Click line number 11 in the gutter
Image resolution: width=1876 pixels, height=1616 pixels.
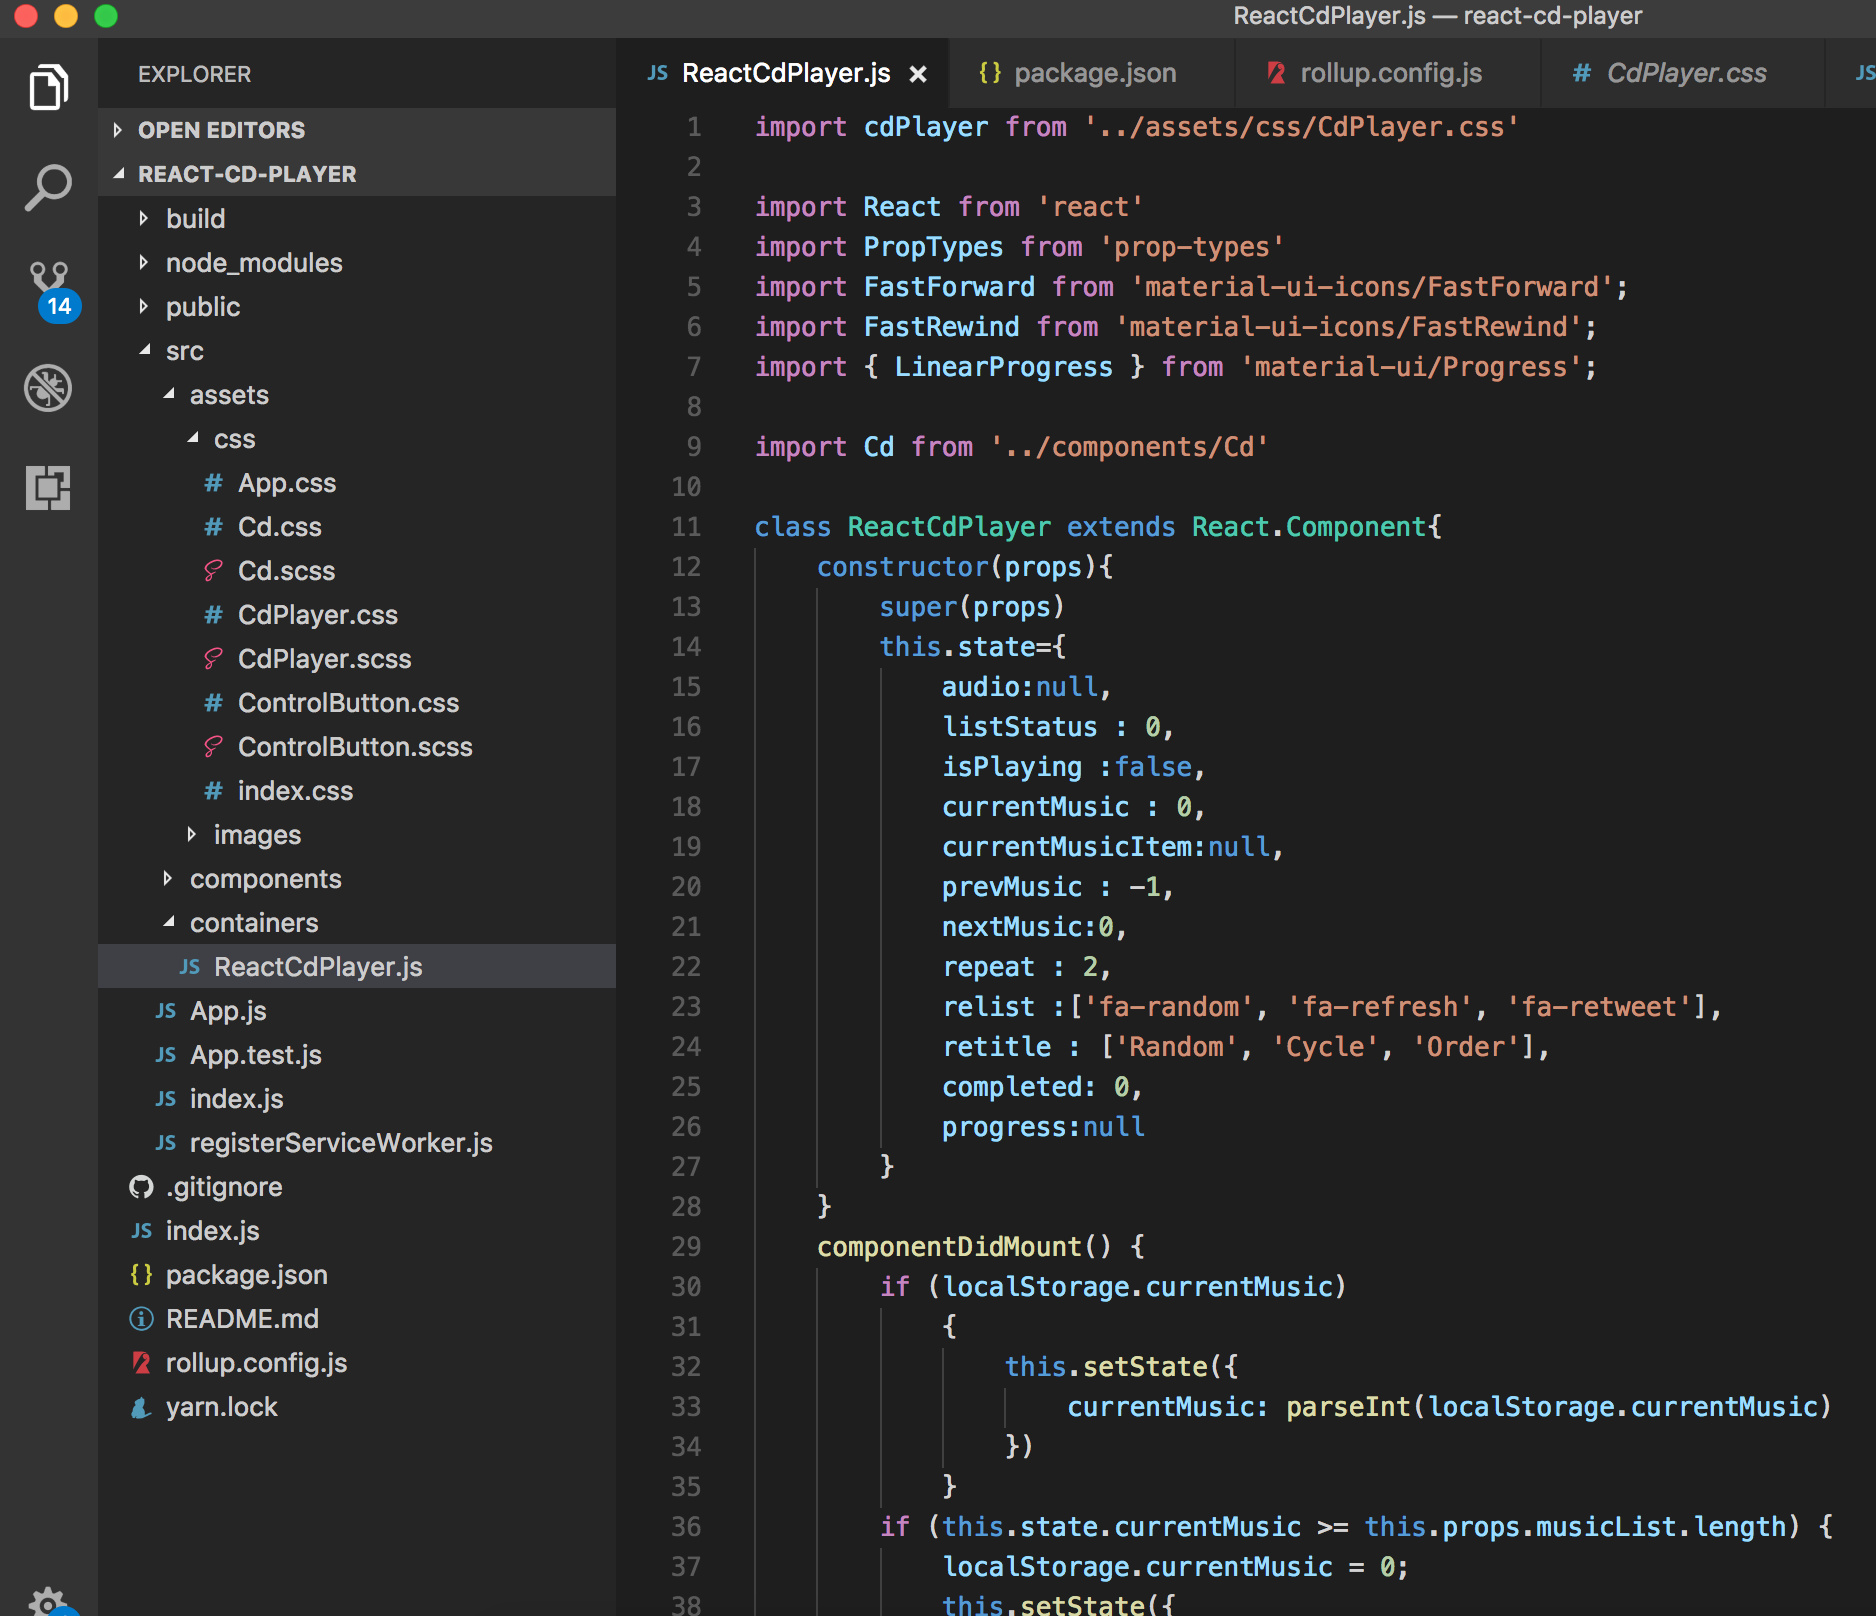(x=686, y=527)
